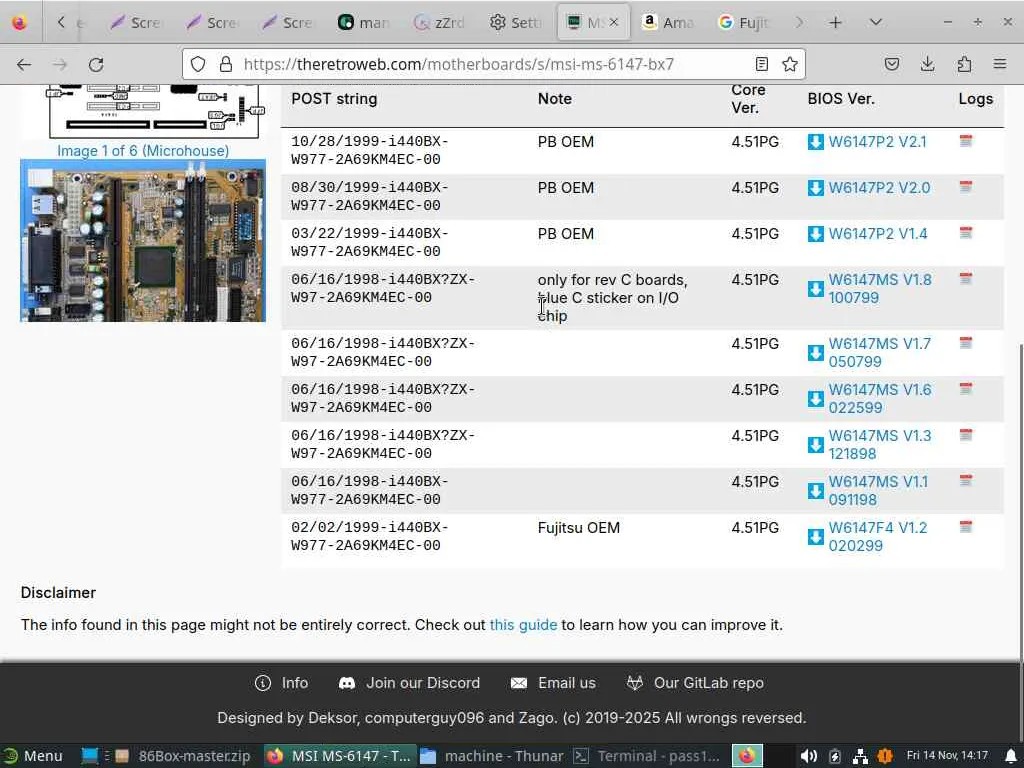Click download icon for W6147MS V1.6 022599
Viewport: 1024px width, 768px height.
(x=816, y=398)
